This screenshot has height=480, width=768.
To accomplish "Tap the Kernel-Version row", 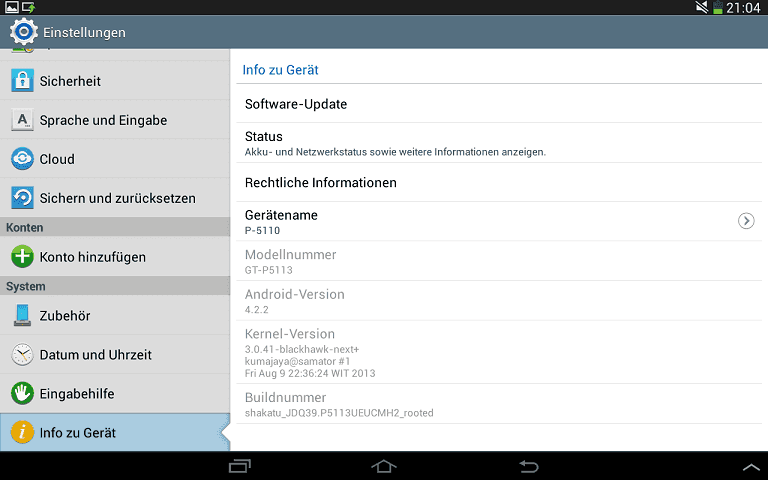I will click(499, 352).
